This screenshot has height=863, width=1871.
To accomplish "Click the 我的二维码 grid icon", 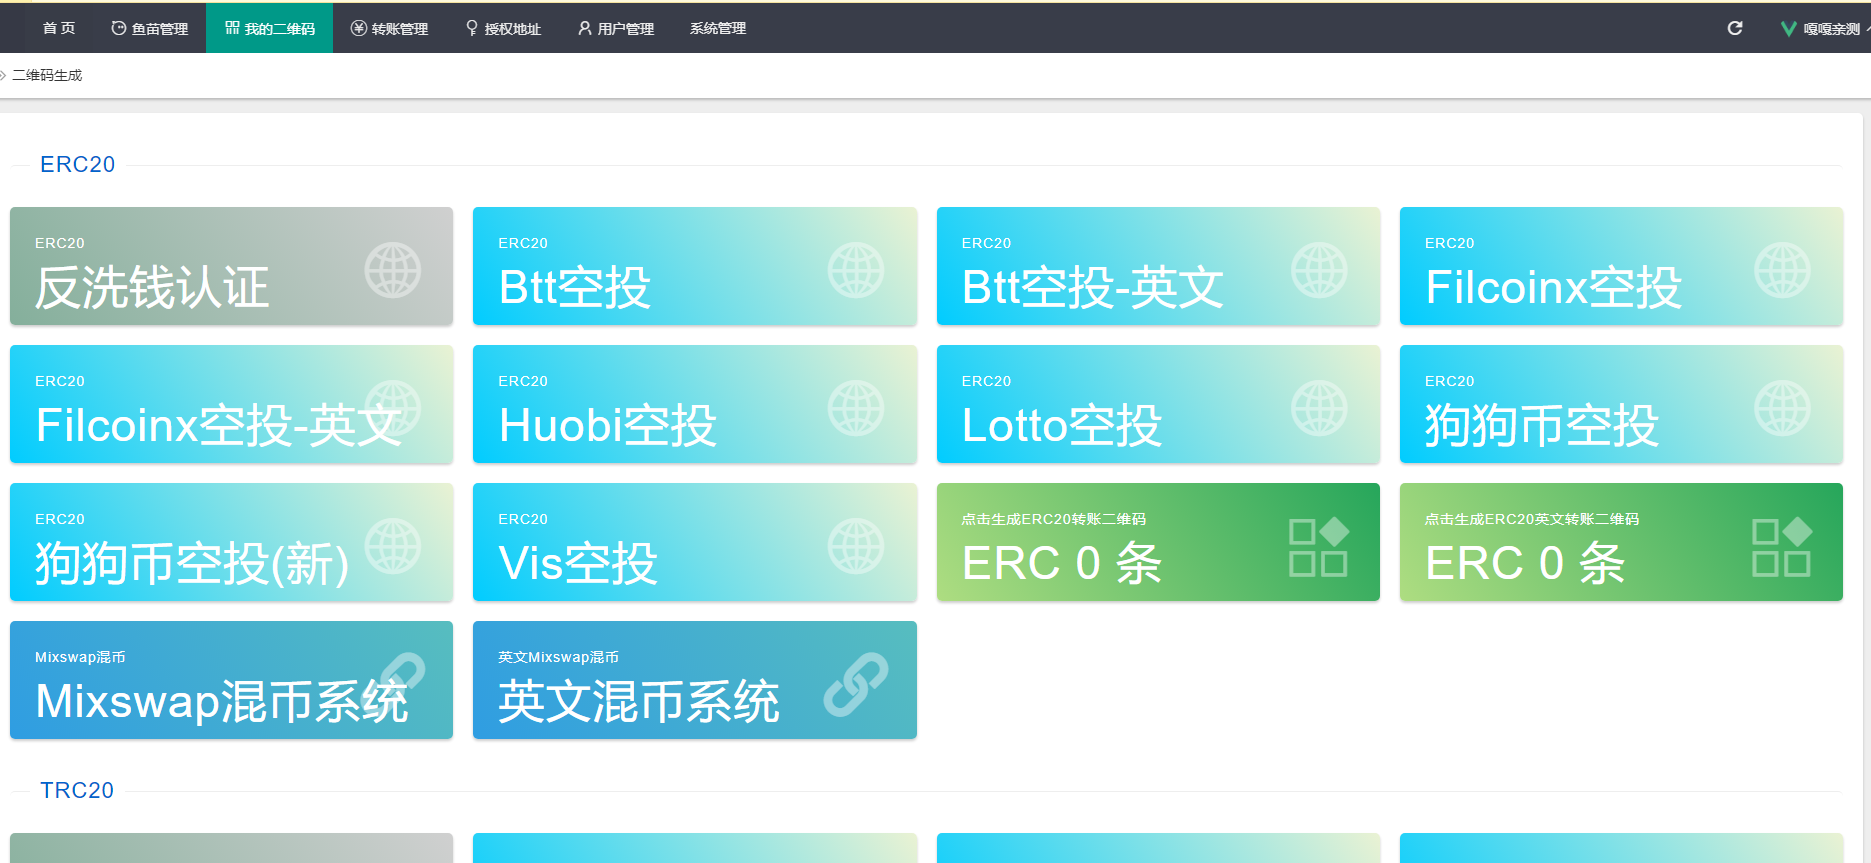I will coord(232,28).
